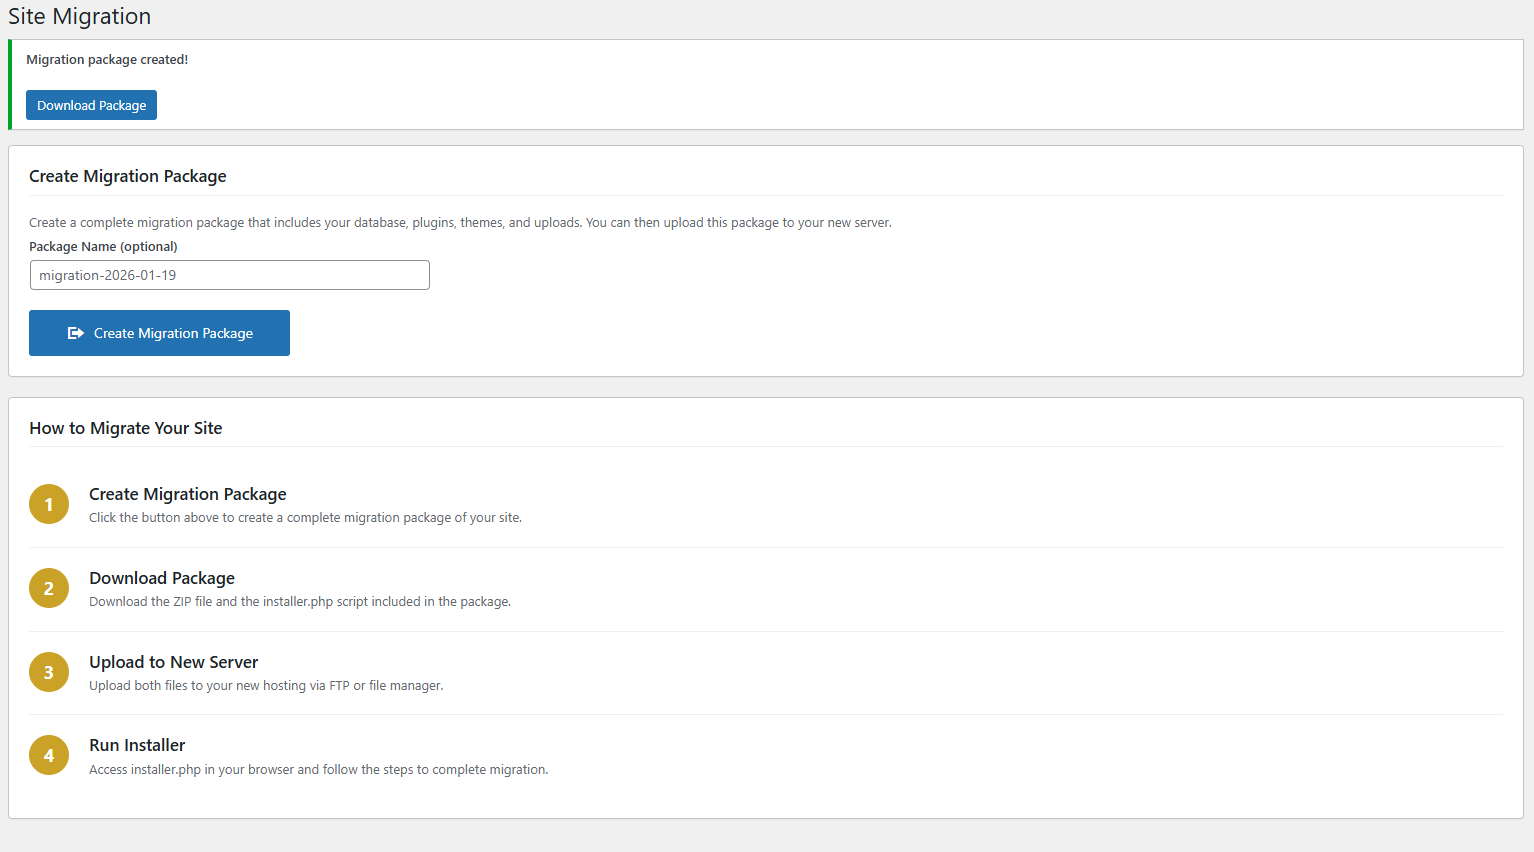Screen dimensions: 1534x852
Task: Select the step 4 numbered circle icon
Action: [x=49, y=755]
